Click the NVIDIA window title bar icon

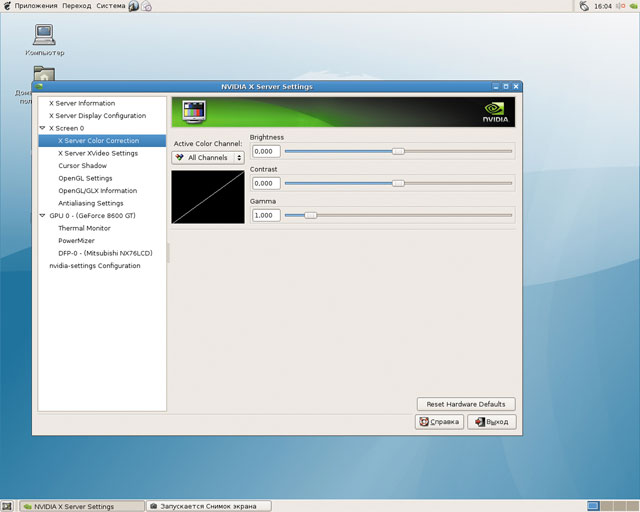coord(39,87)
